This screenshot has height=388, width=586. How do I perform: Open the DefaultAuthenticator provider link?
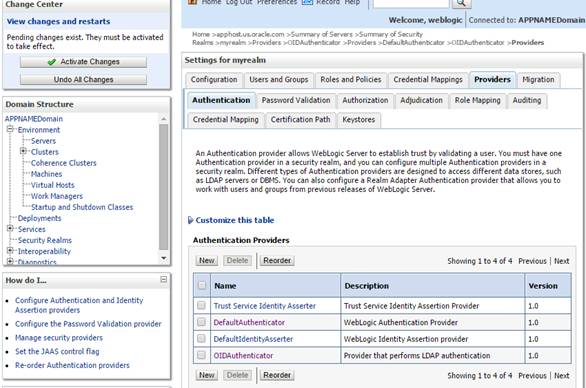[x=249, y=322]
